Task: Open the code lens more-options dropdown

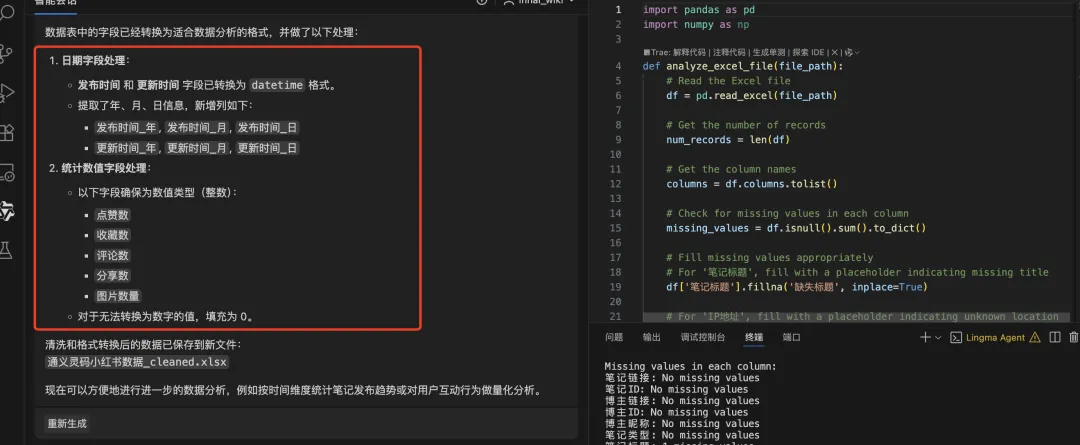Action: click(852, 52)
